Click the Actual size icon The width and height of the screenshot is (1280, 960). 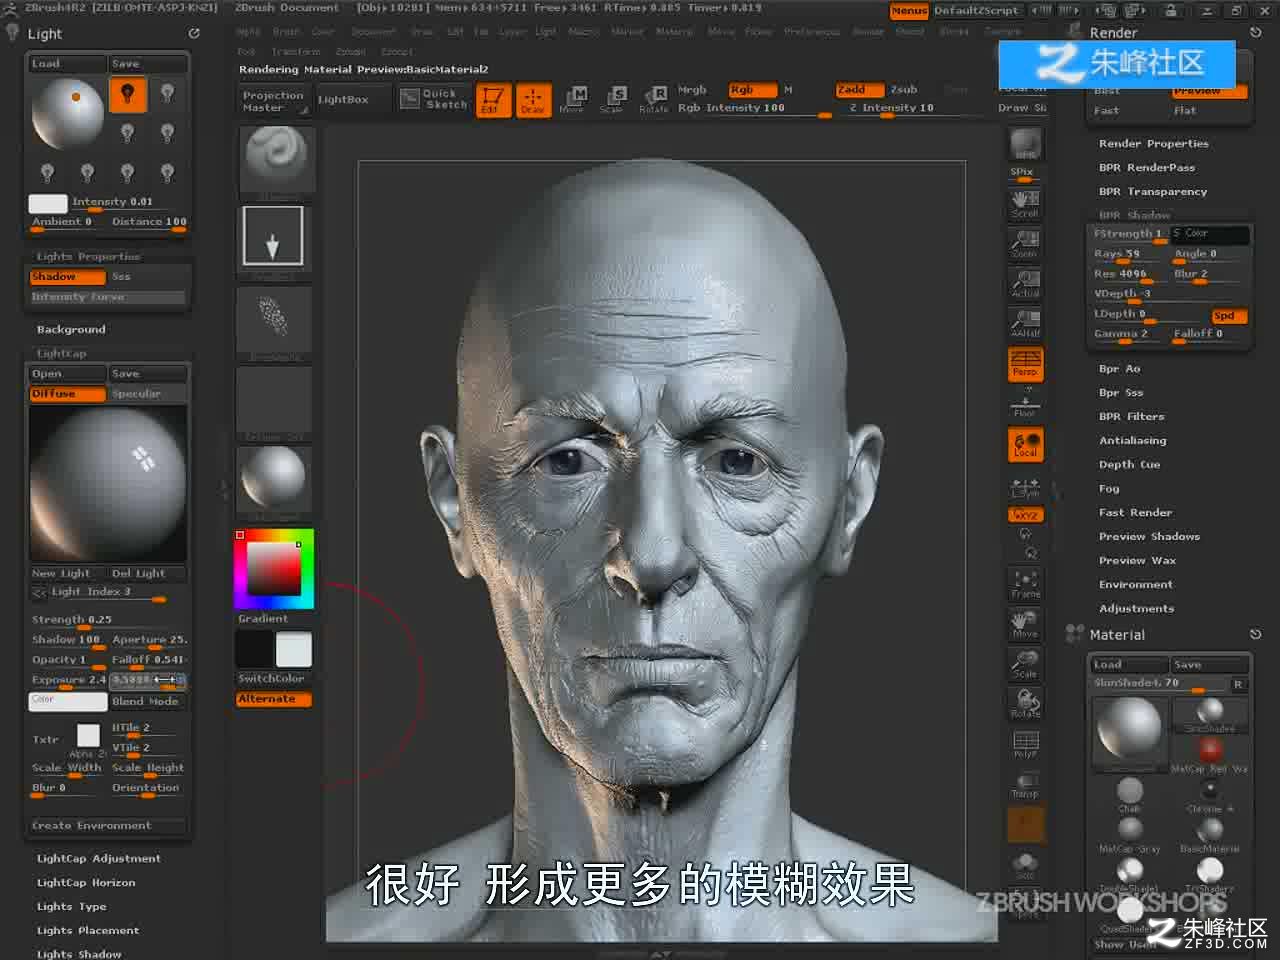1025,283
